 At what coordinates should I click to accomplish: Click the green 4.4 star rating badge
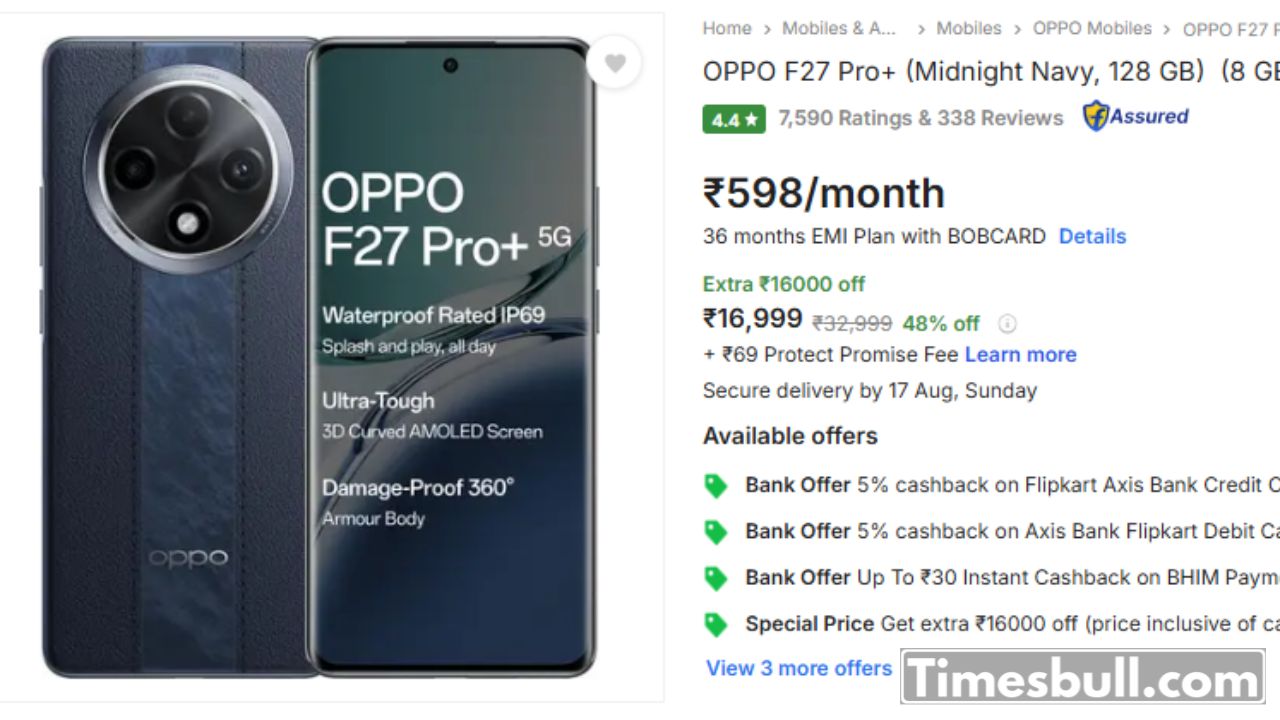tap(734, 119)
